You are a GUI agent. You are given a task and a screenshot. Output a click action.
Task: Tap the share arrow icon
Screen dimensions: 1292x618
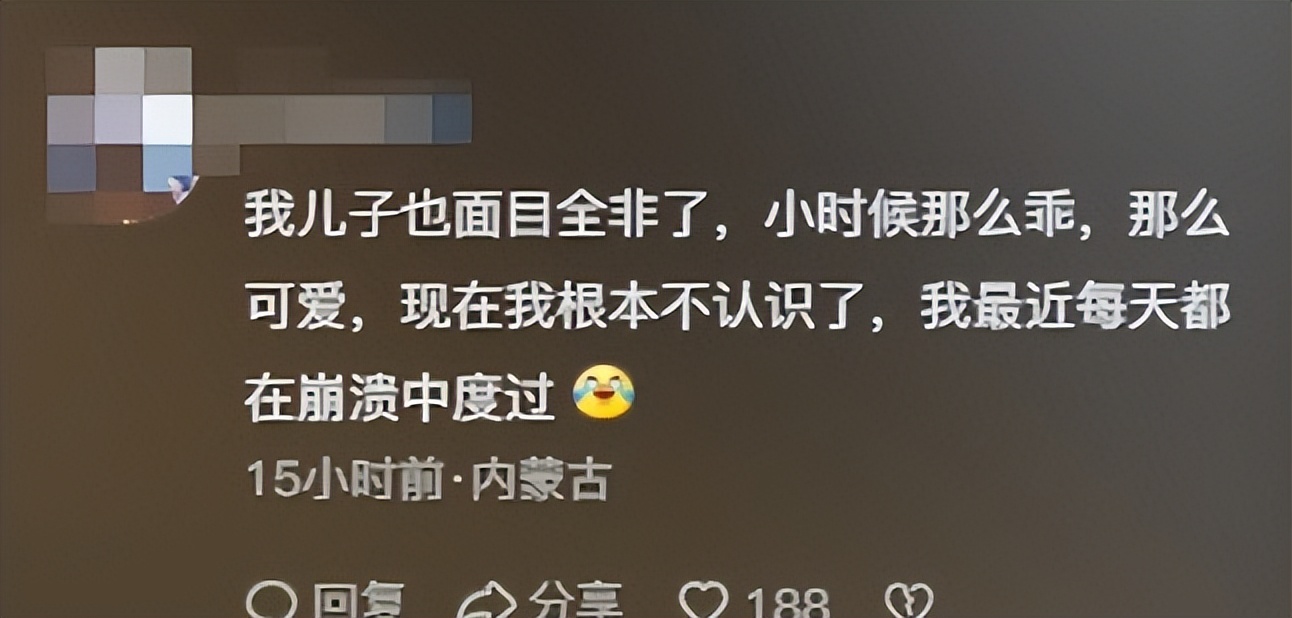click(x=487, y=603)
